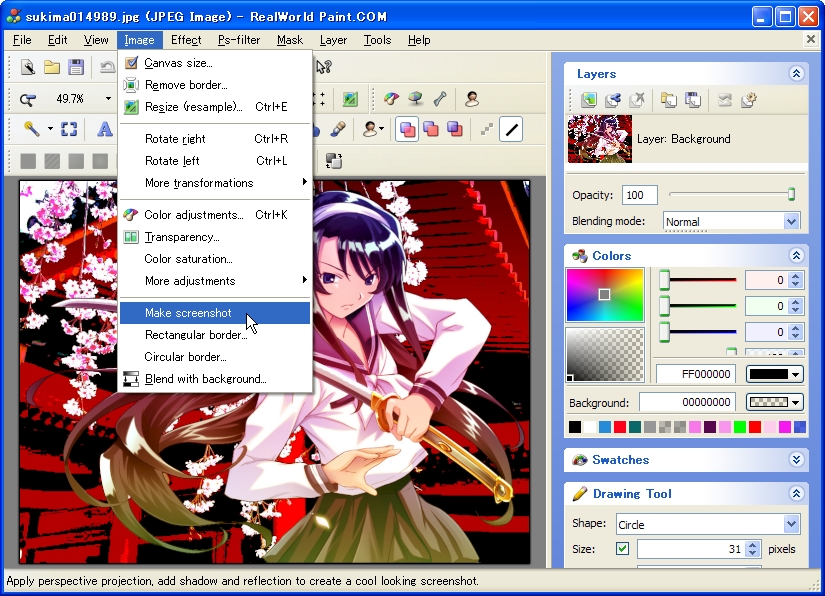Click the green image icon in toolbar
Viewport: 825px width, 596px height.
[x=350, y=99]
